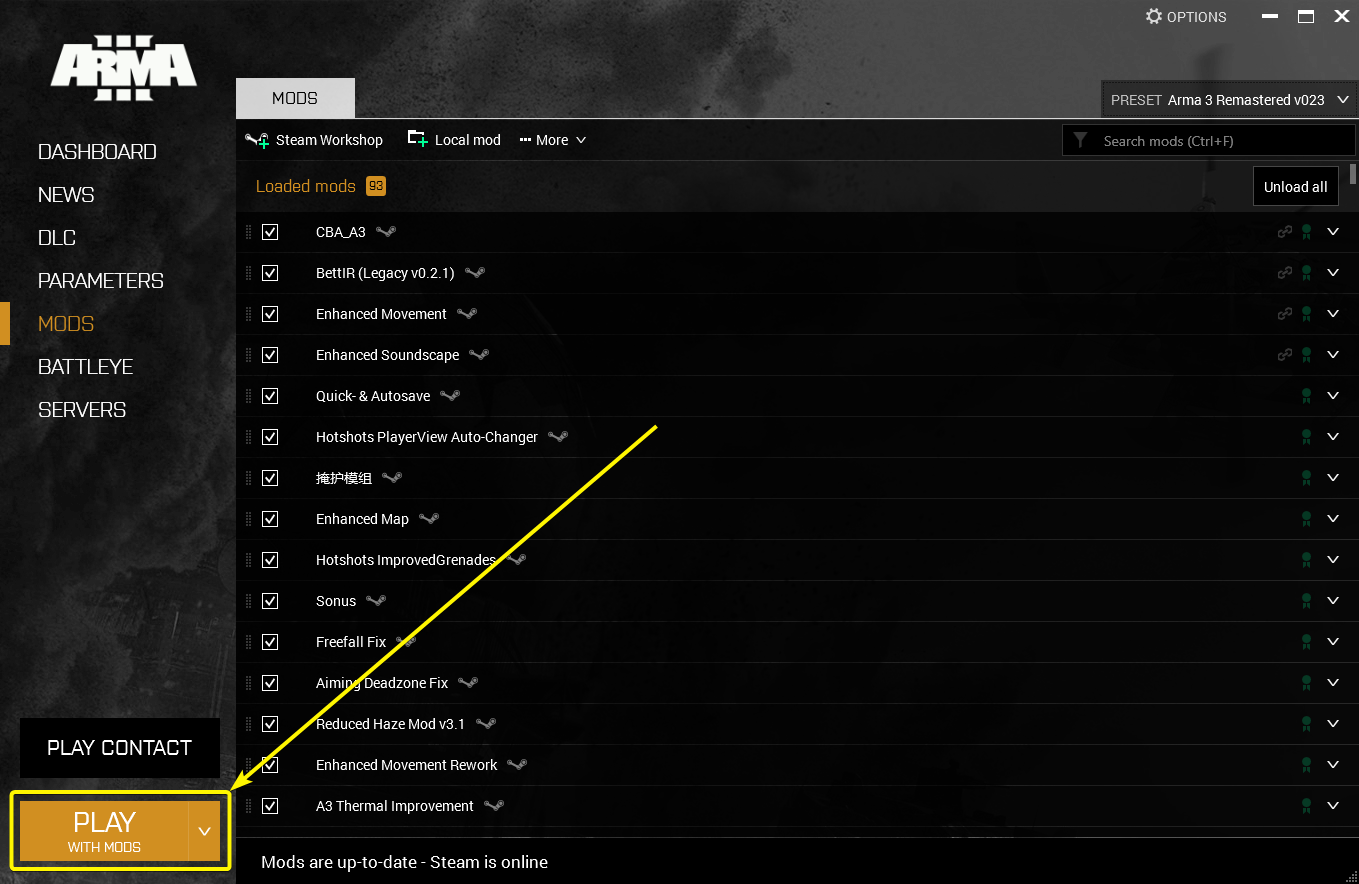Image resolution: width=1359 pixels, height=884 pixels.
Task: Click the link icon in the BettIR row
Action: click(x=1285, y=273)
